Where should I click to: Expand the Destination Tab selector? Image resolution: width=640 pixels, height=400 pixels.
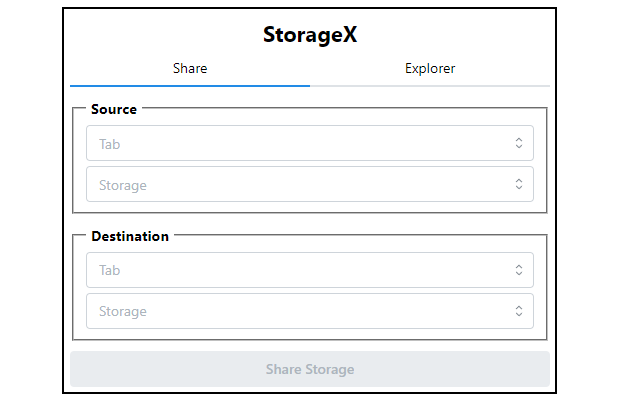click(x=310, y=270)
